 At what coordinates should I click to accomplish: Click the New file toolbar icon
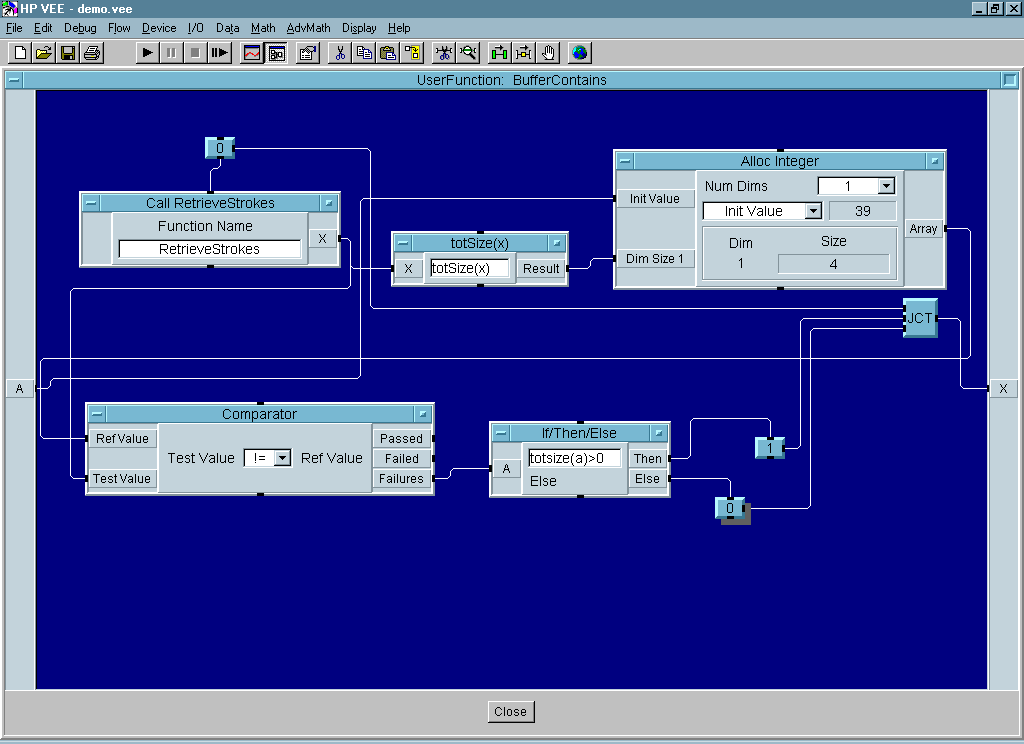tap(20, 52)
